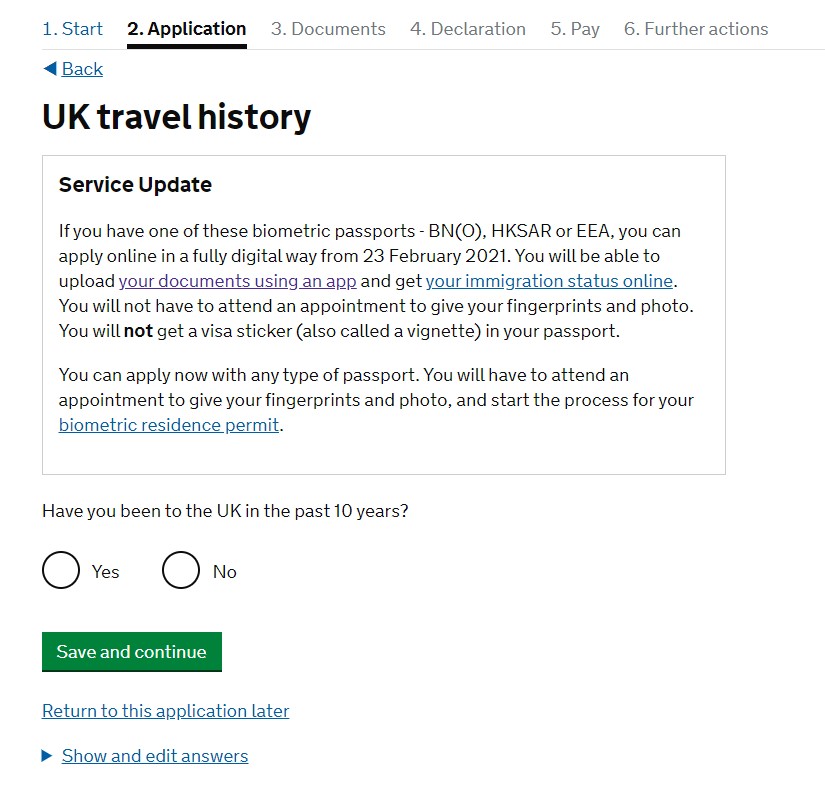Screen dimensions: 825x794
Task: Go to the 1. Start step
Action: (72, 29)
